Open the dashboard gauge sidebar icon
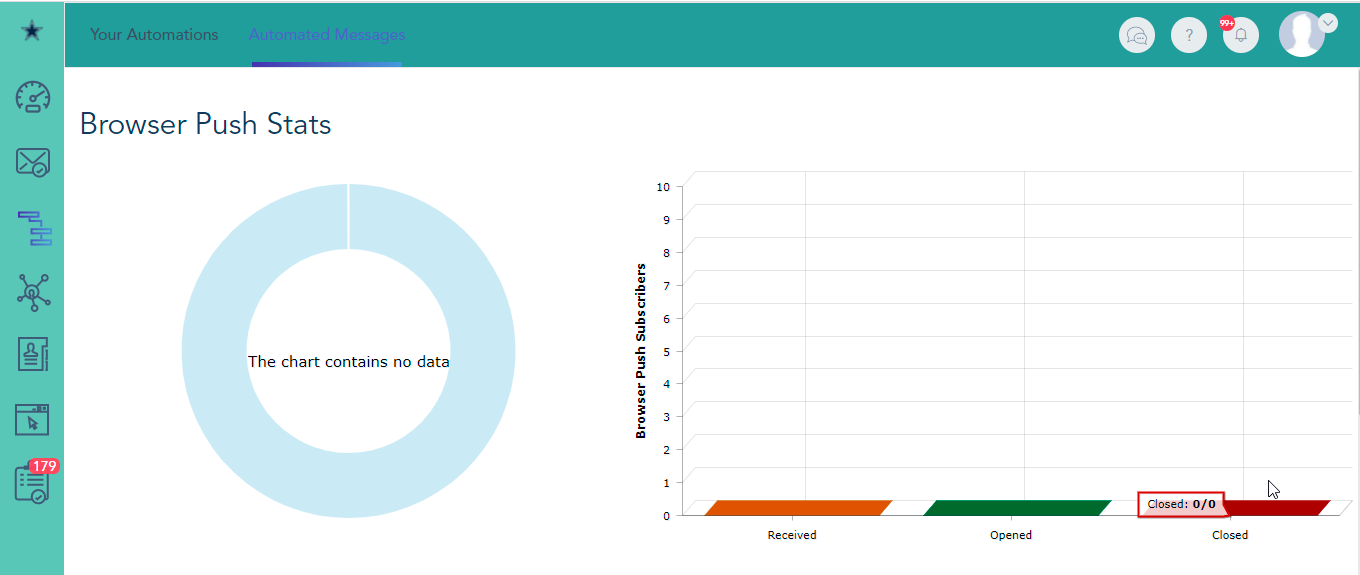Image resolution: width=1360 pixels, height=575 pixels. pyautogui.click(x=33, y=96)
